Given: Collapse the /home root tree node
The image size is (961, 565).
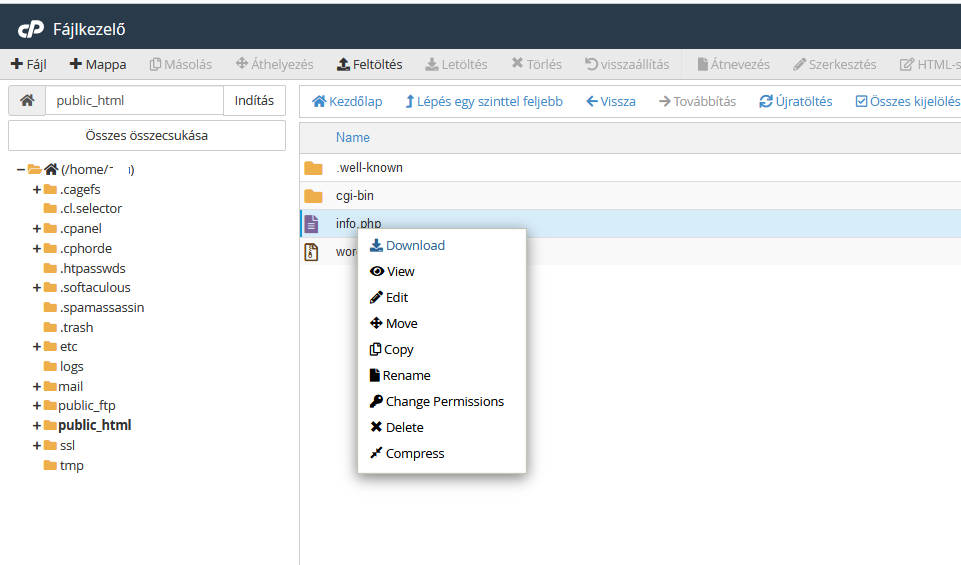Looking at the screenshot, I should click(x=21, y=170).
